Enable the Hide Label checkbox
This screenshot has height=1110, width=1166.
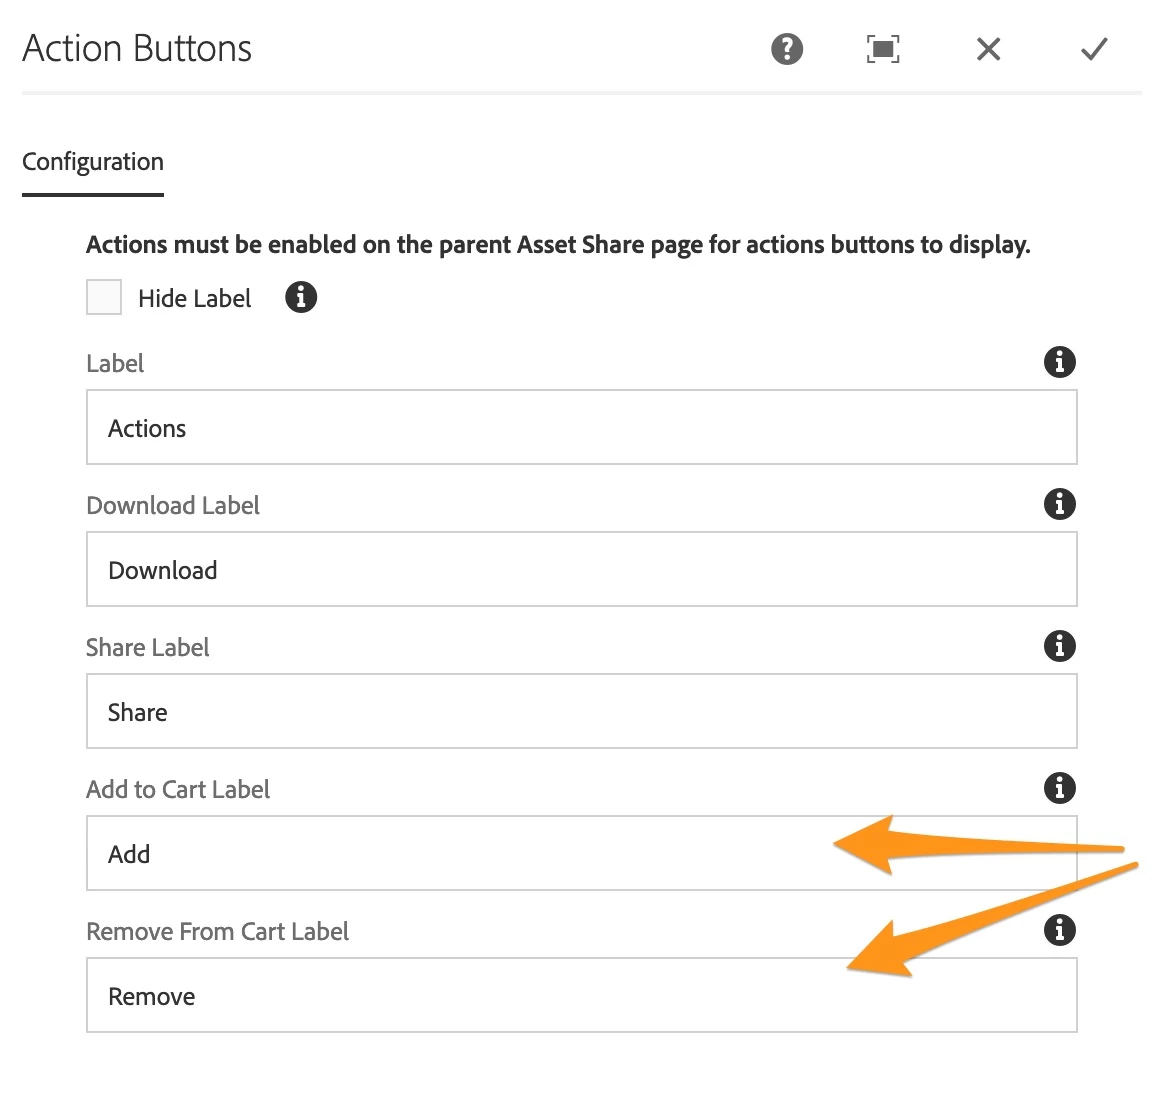pyautogui.click(x=104, y=298)
